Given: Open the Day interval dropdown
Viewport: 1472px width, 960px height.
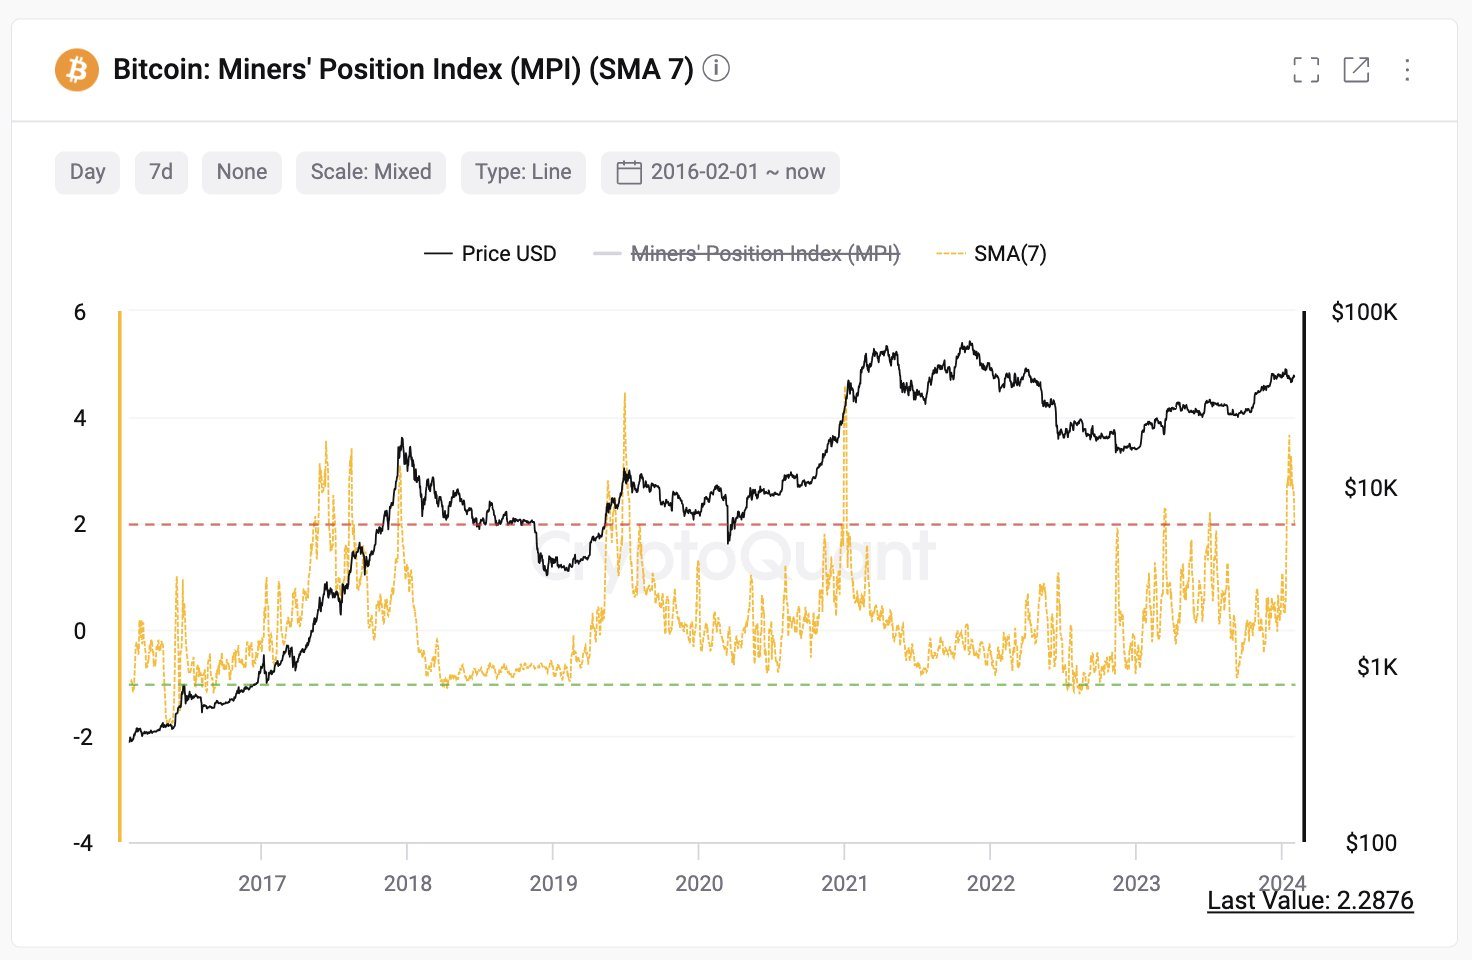Looking at the screenshot, I should 87,172.
